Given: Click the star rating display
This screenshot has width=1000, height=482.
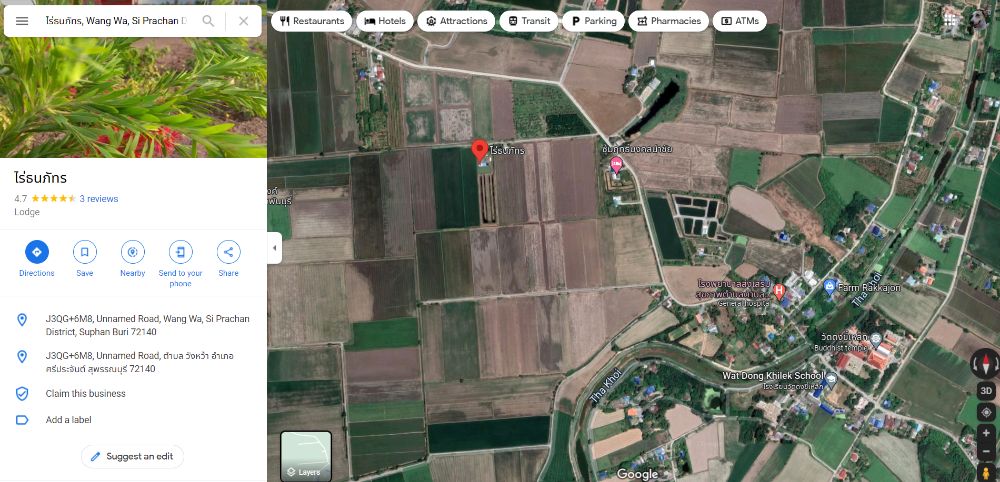Looking at the screenshot, I should tap(53, 199).
